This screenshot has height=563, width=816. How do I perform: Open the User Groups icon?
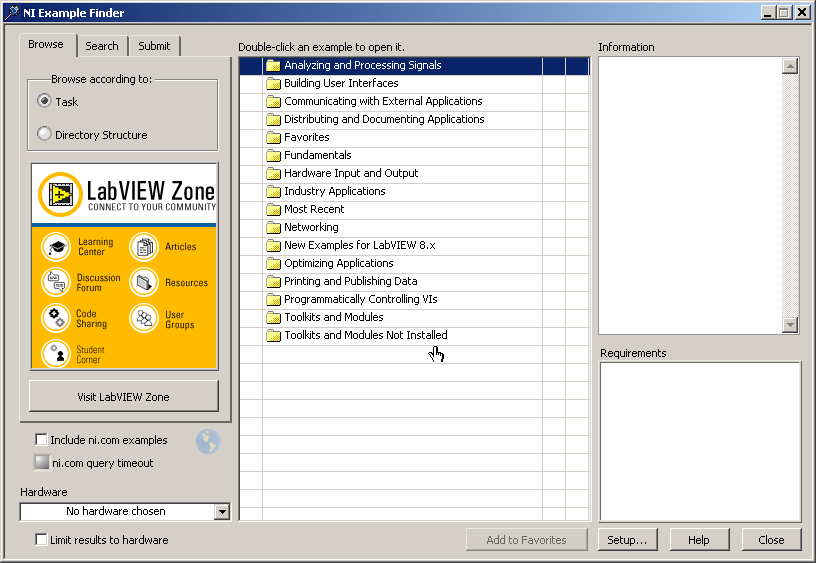coord(144,317)
